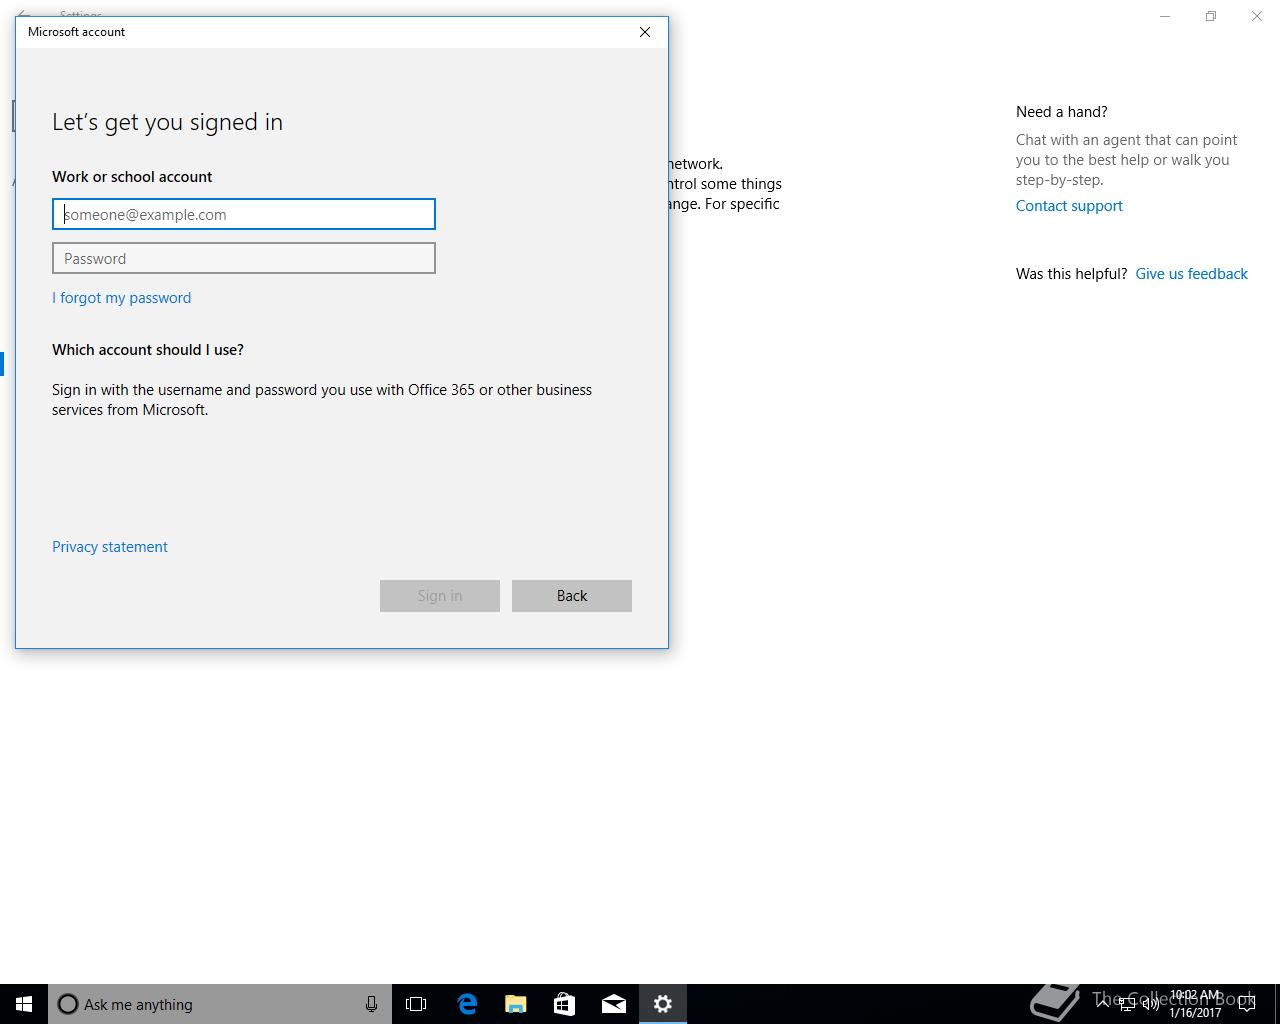Click the Cortana 'Ask me anything' search box
The image size is (1280, 1024).
220,1004
